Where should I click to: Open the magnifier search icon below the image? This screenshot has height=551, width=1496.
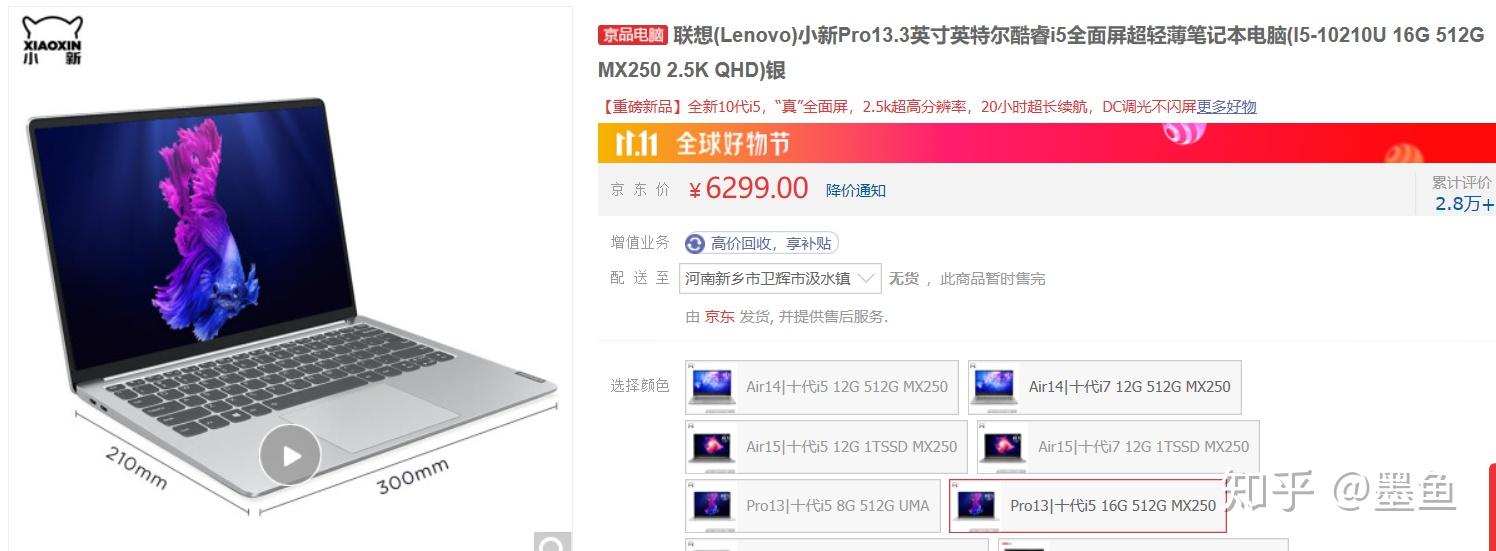click(x=551, y=542)
